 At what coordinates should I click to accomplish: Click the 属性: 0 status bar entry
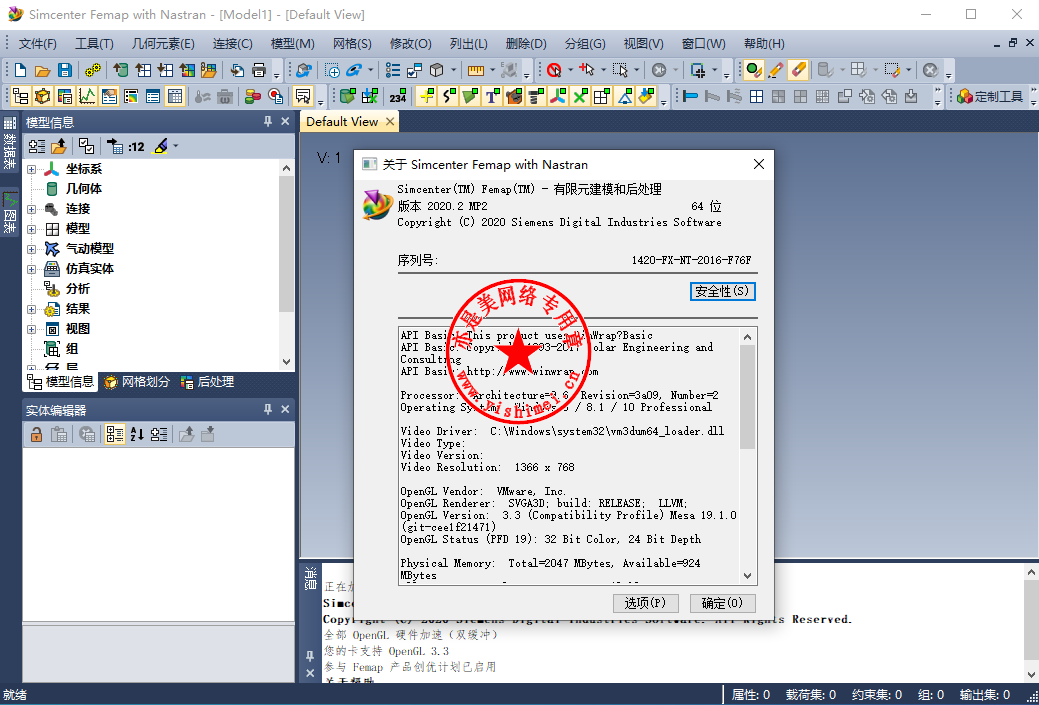[751, 694]
